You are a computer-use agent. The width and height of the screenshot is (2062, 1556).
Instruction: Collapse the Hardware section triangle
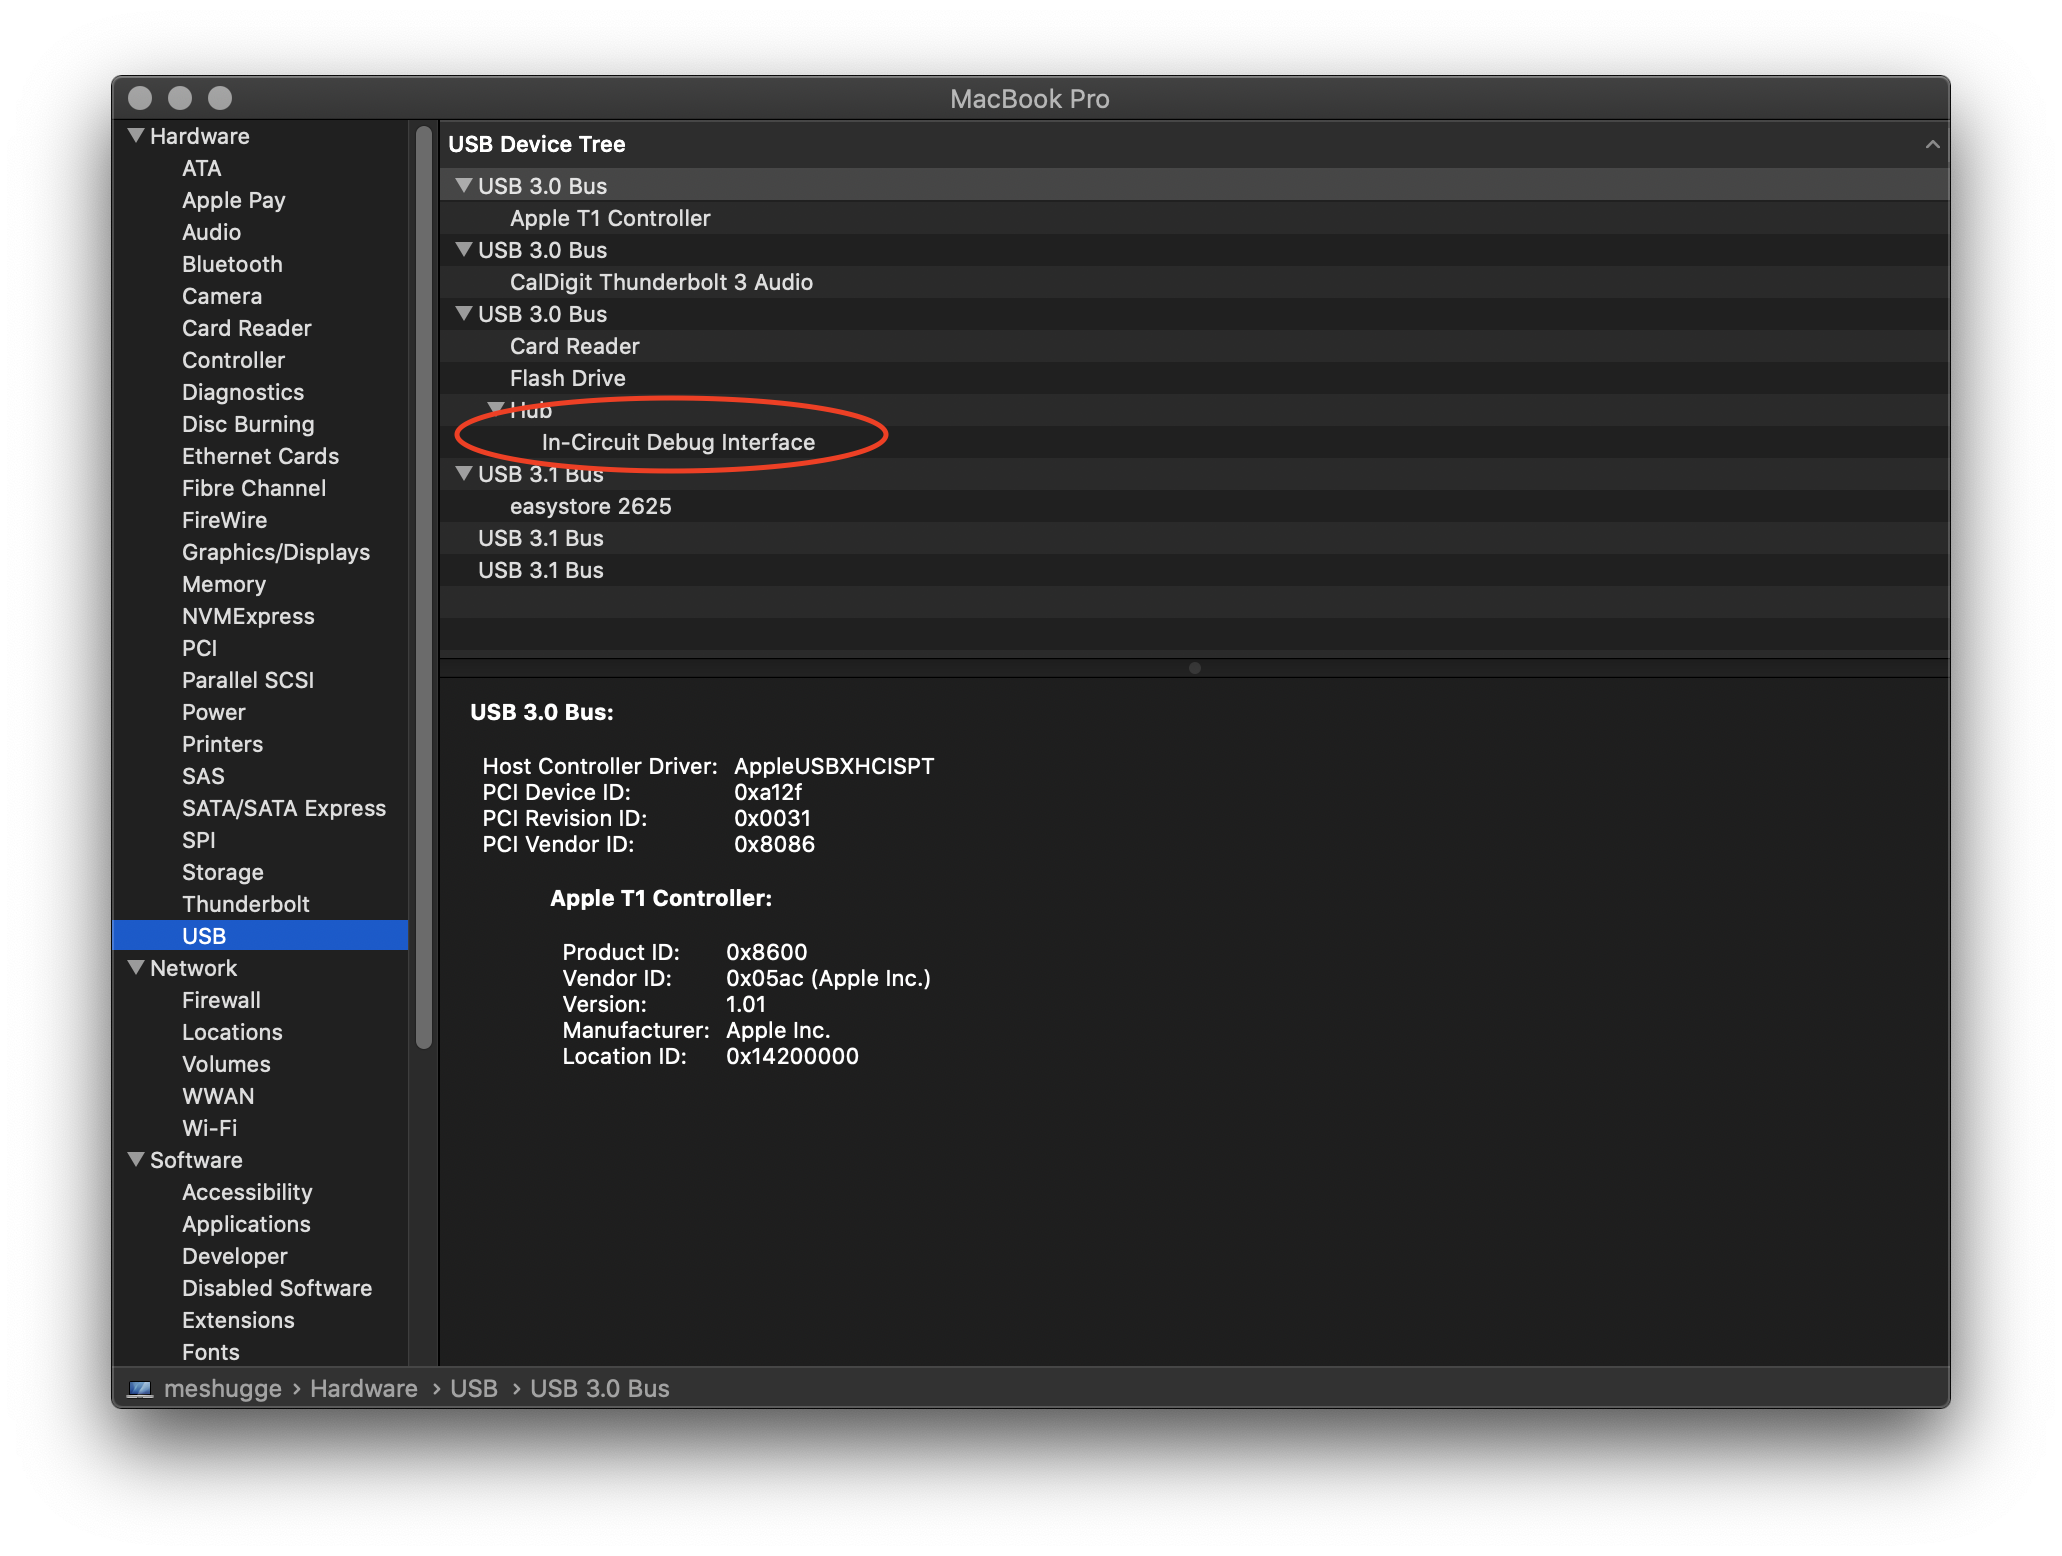(x=137, y=135)
